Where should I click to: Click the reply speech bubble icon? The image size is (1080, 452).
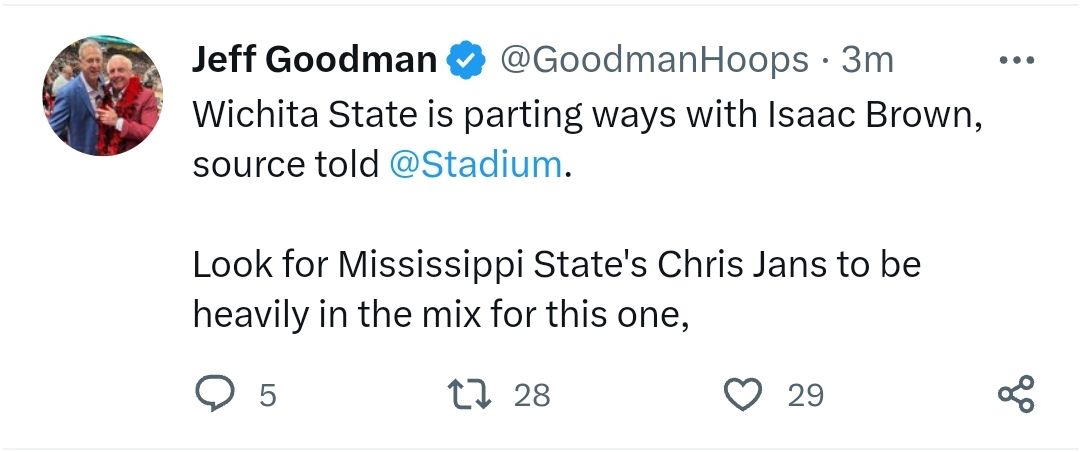point(214,395)
